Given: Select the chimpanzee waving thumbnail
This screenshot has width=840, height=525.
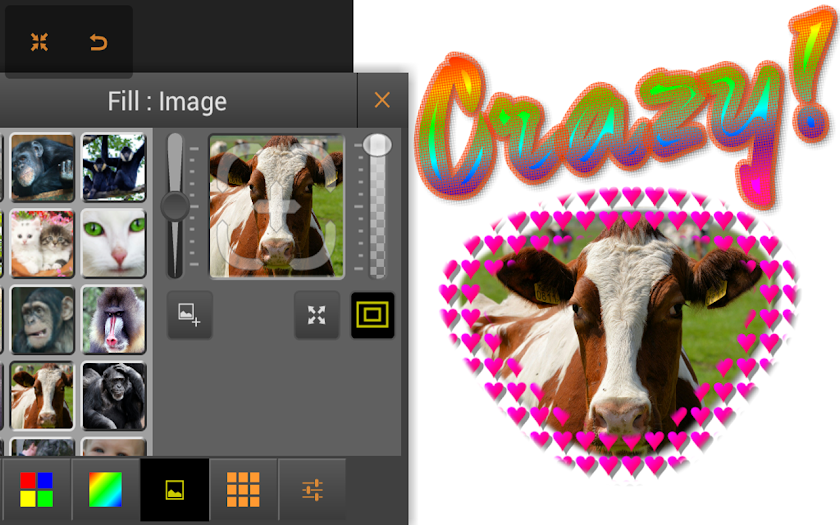Looking at the screenshot, I should [x=42, y=168].
